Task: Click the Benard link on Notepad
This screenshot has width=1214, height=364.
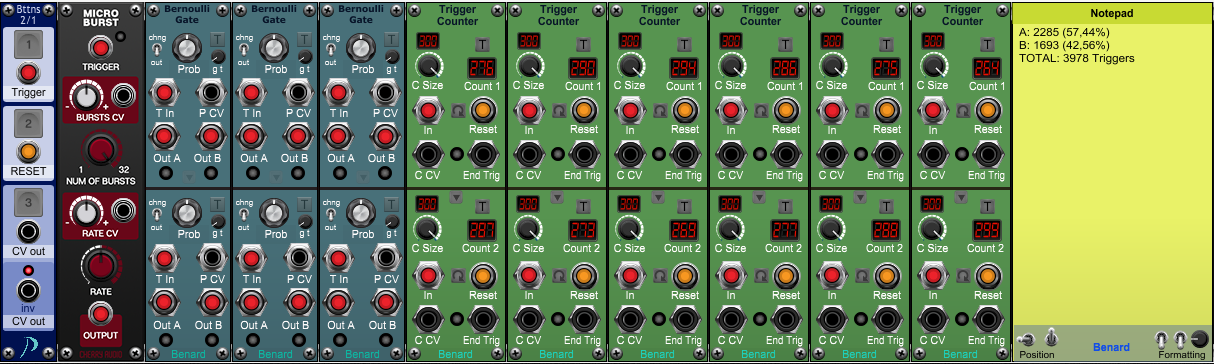Action: (x=1111, y=348)
